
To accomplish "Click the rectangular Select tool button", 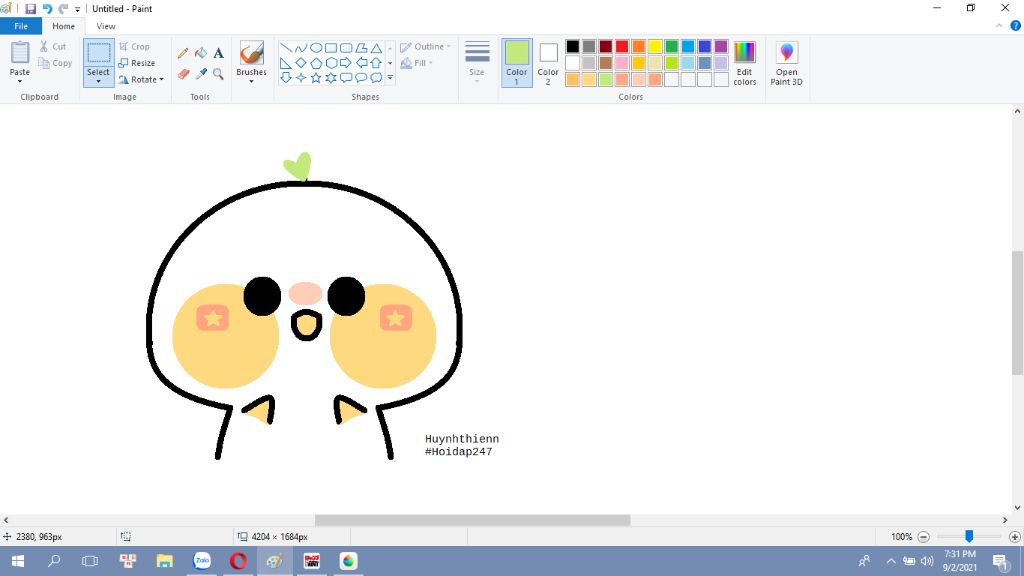I will tap(99, 54).
